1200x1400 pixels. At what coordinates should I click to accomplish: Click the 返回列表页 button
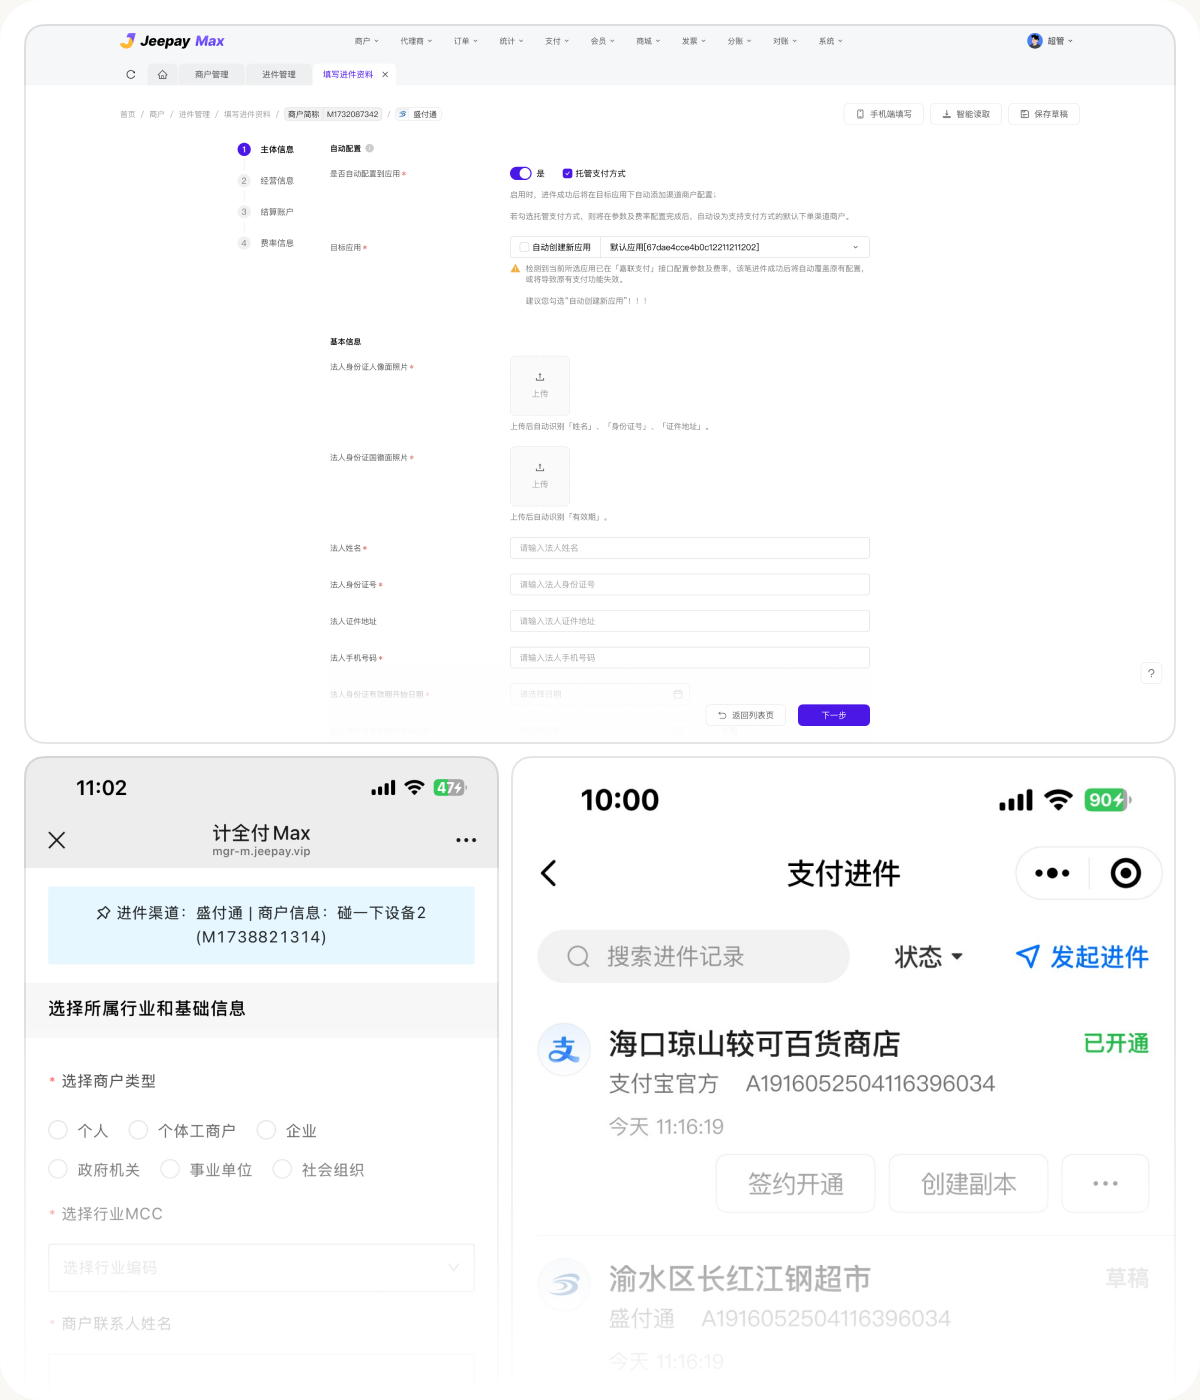746,715
